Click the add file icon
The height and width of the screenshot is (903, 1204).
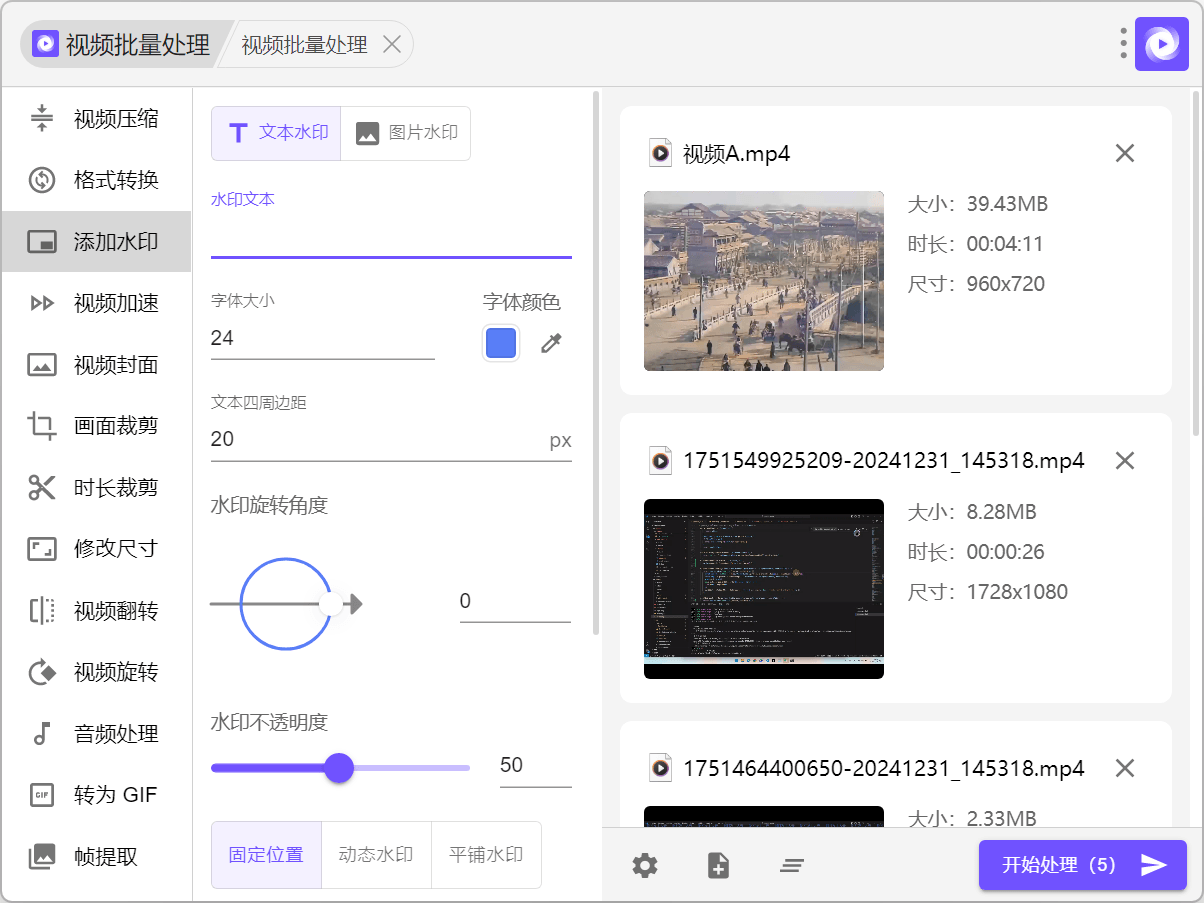pos(718,865)
